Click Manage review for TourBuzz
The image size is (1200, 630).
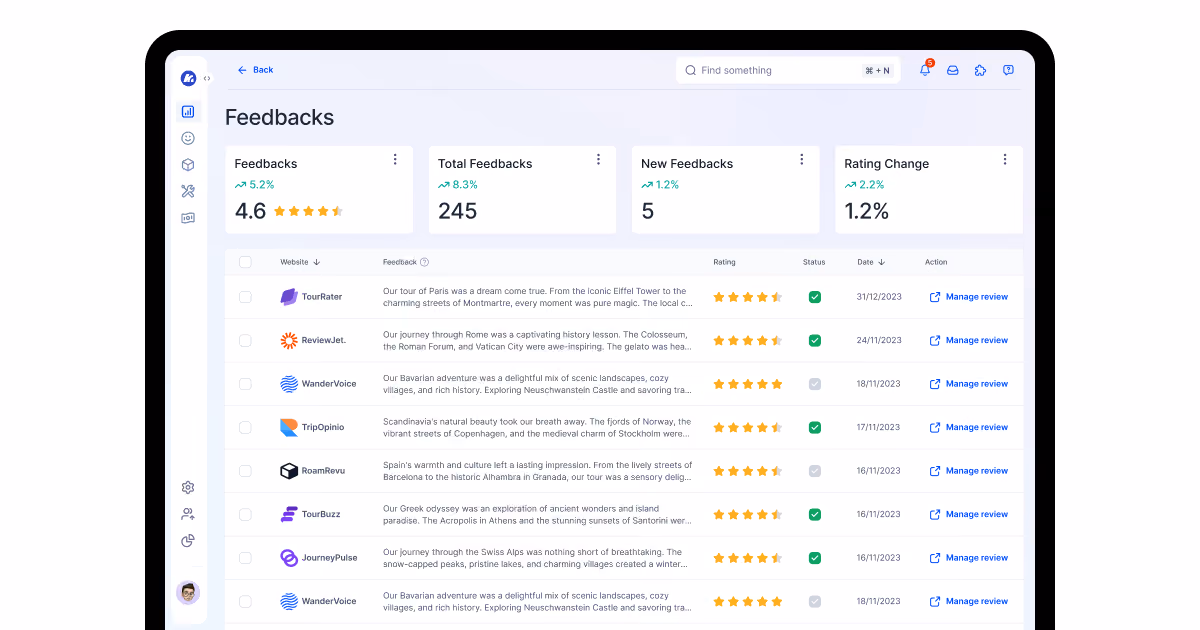pyautogui.click(x=969, y=514)
